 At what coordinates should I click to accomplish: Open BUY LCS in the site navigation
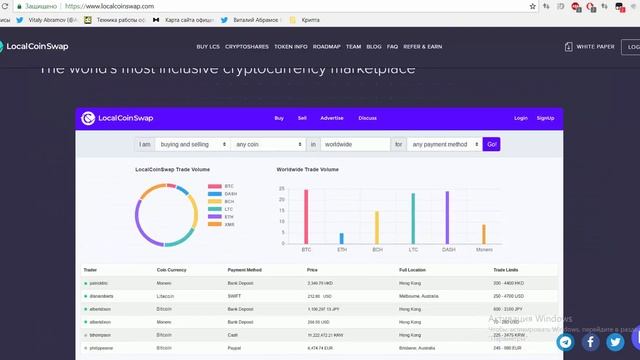tap(208, 47)
